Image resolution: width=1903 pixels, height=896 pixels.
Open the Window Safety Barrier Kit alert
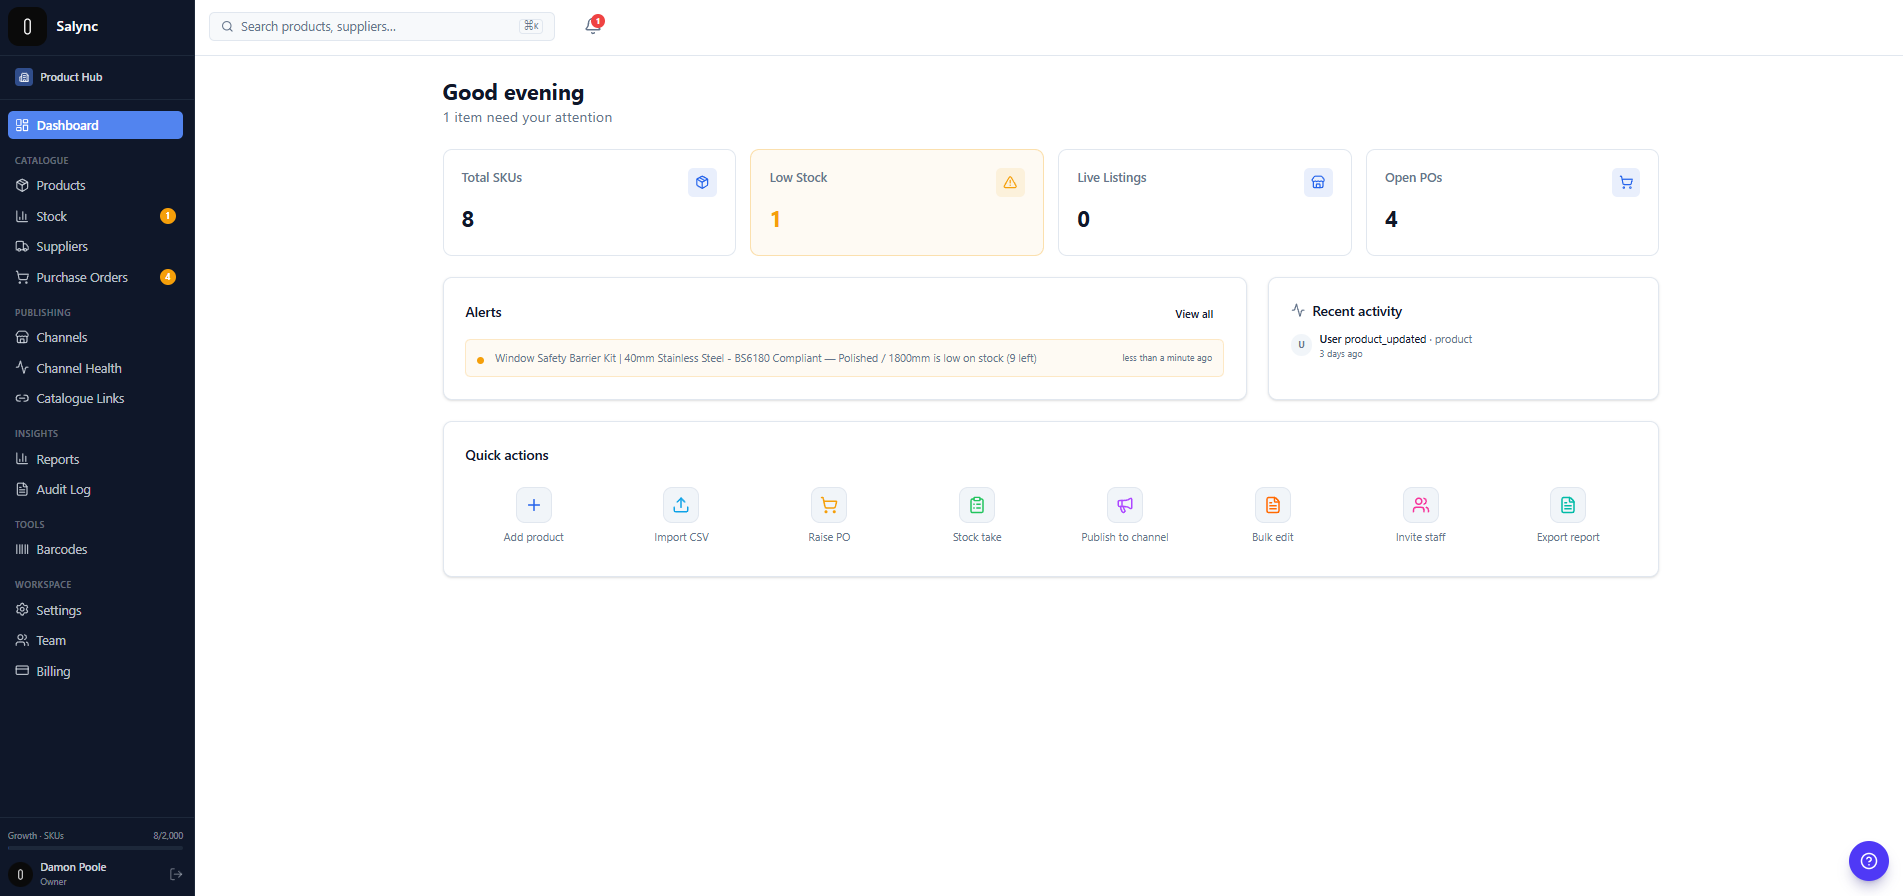pyautogui.click(x=844, y=358)
